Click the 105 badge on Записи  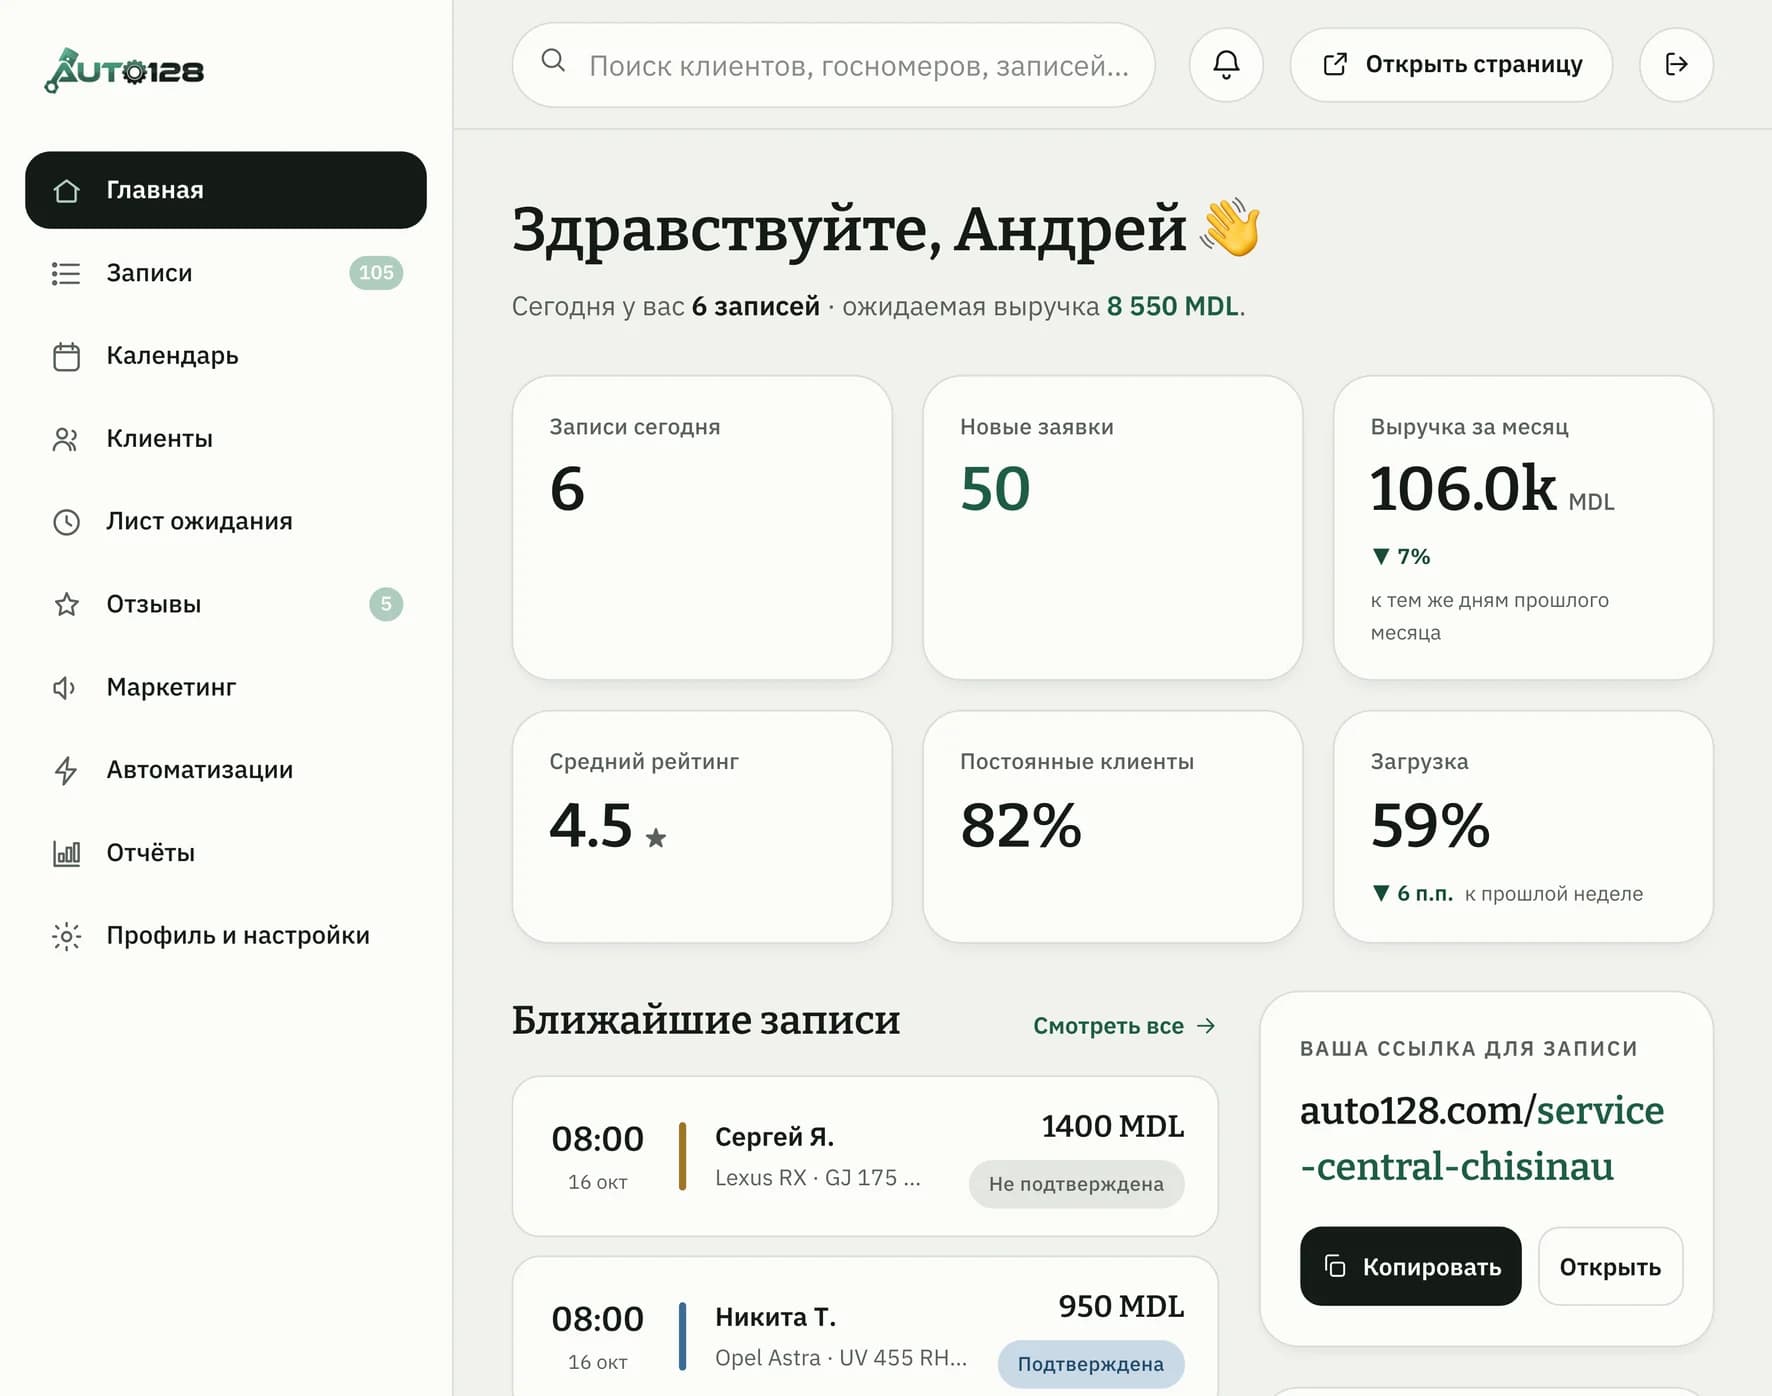pyautogui.click(x=376, y=273)
